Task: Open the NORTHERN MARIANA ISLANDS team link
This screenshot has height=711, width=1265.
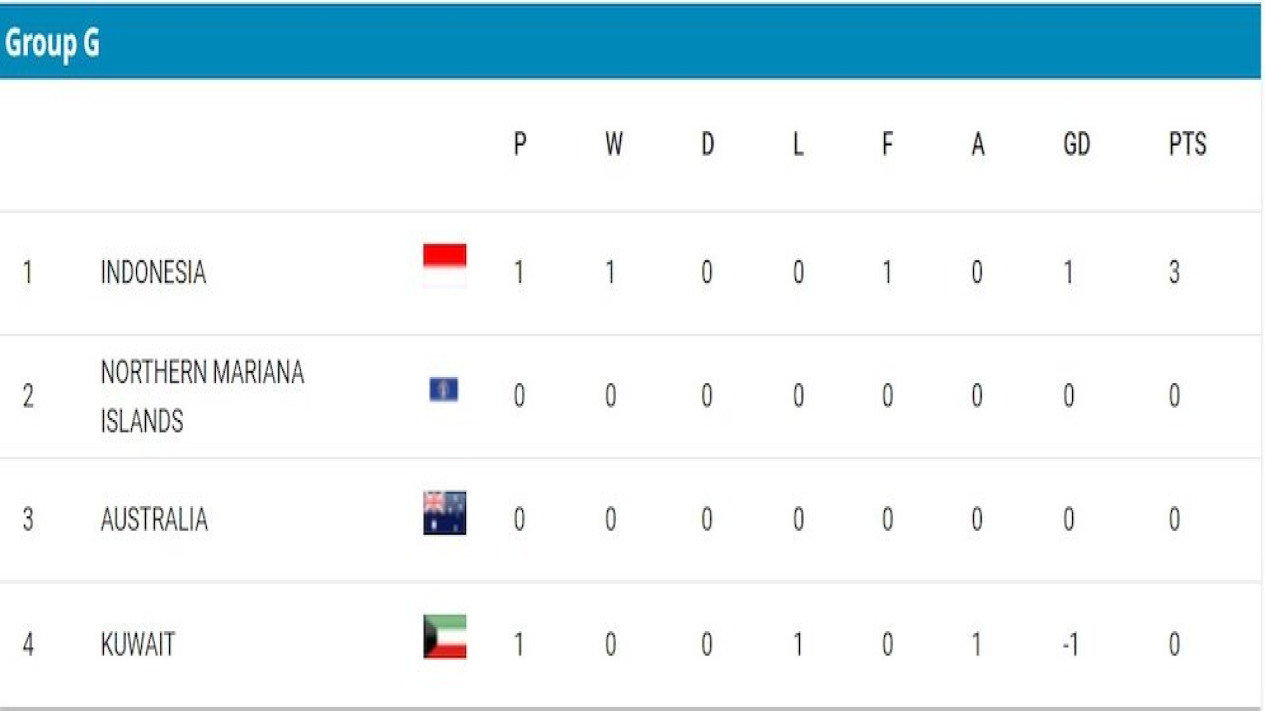Action: [x=202, y=397]
